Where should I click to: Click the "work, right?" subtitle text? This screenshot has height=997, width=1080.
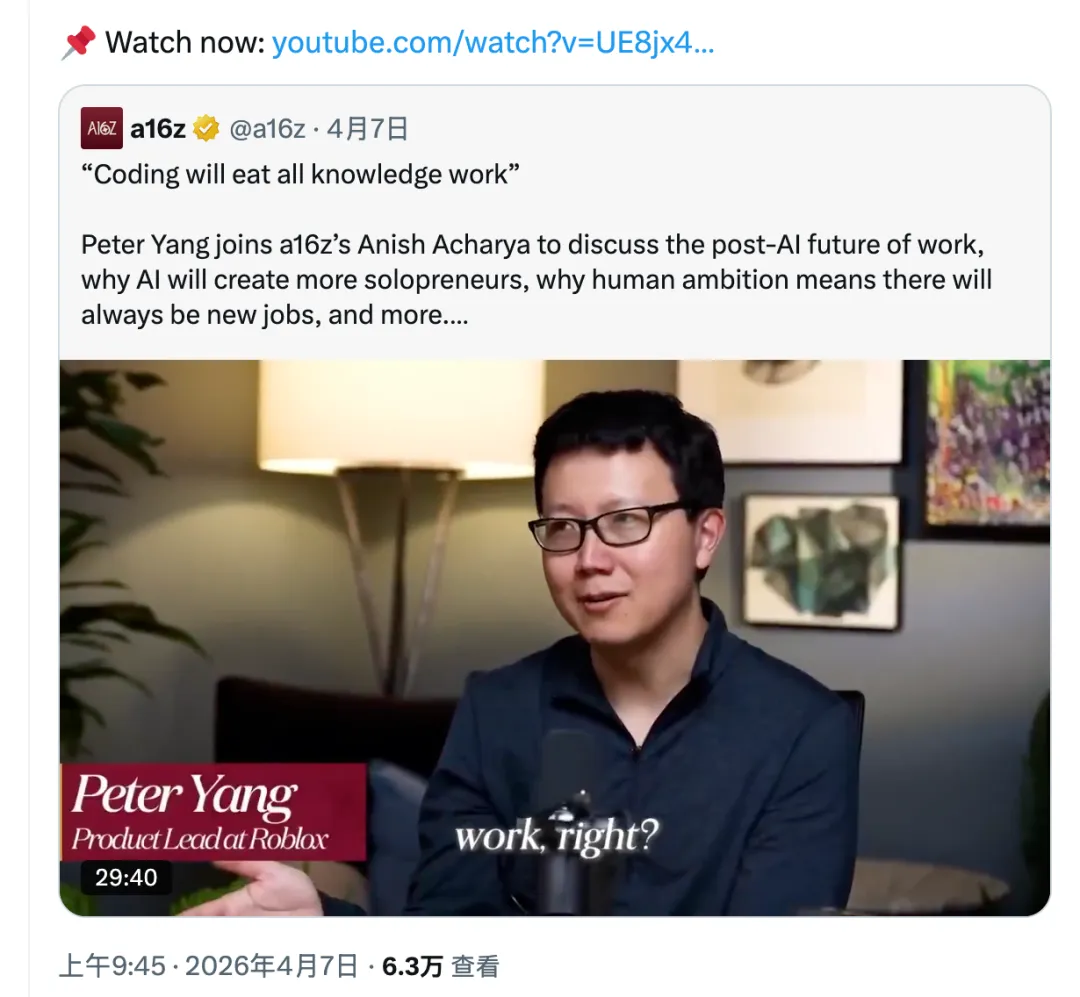(557, 836)
